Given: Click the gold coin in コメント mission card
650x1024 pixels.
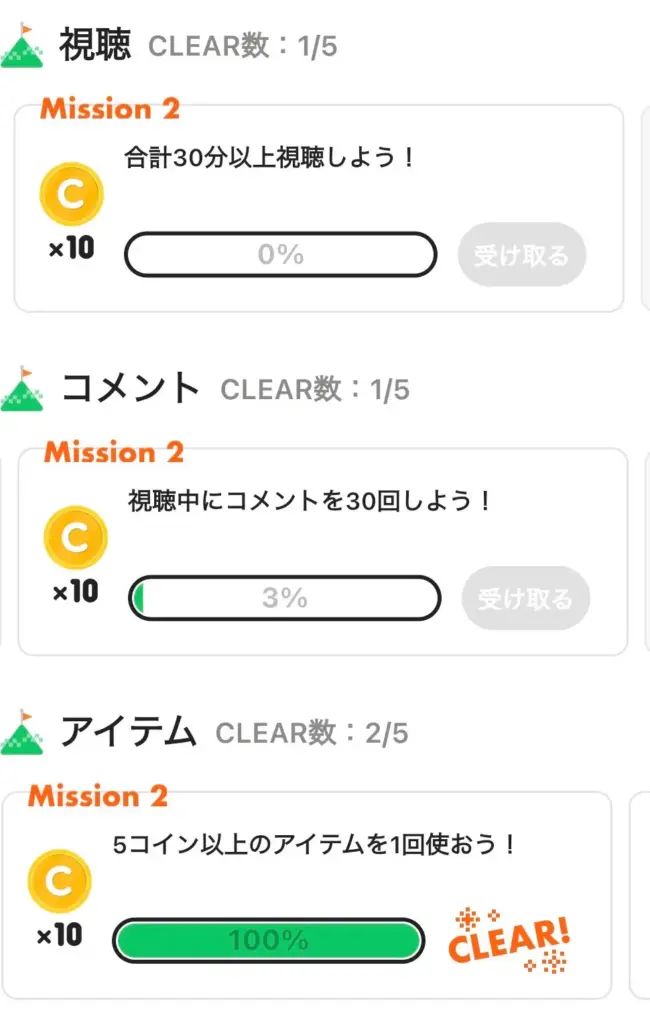Looking at the screenshot, I should (75, 538).
